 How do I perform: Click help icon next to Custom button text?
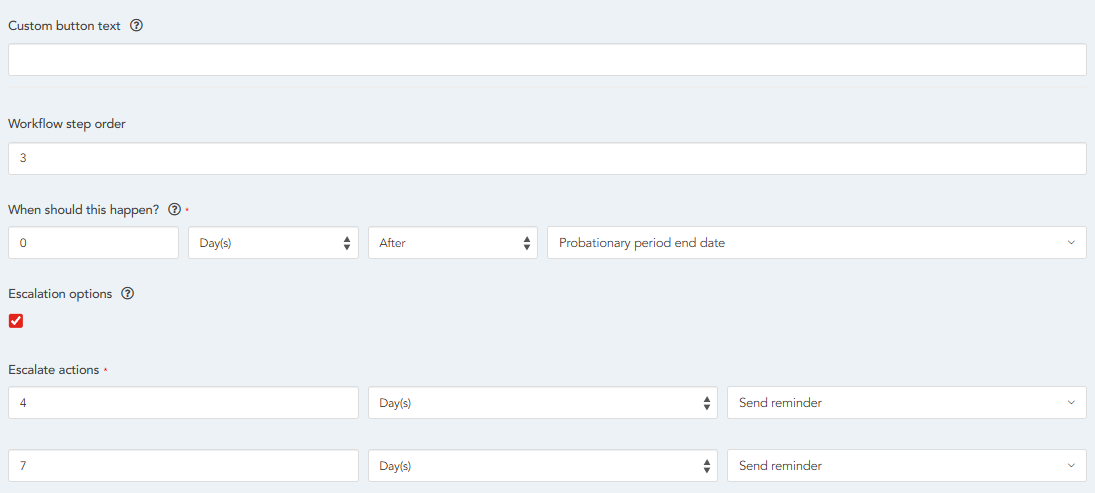pos(137,26)
